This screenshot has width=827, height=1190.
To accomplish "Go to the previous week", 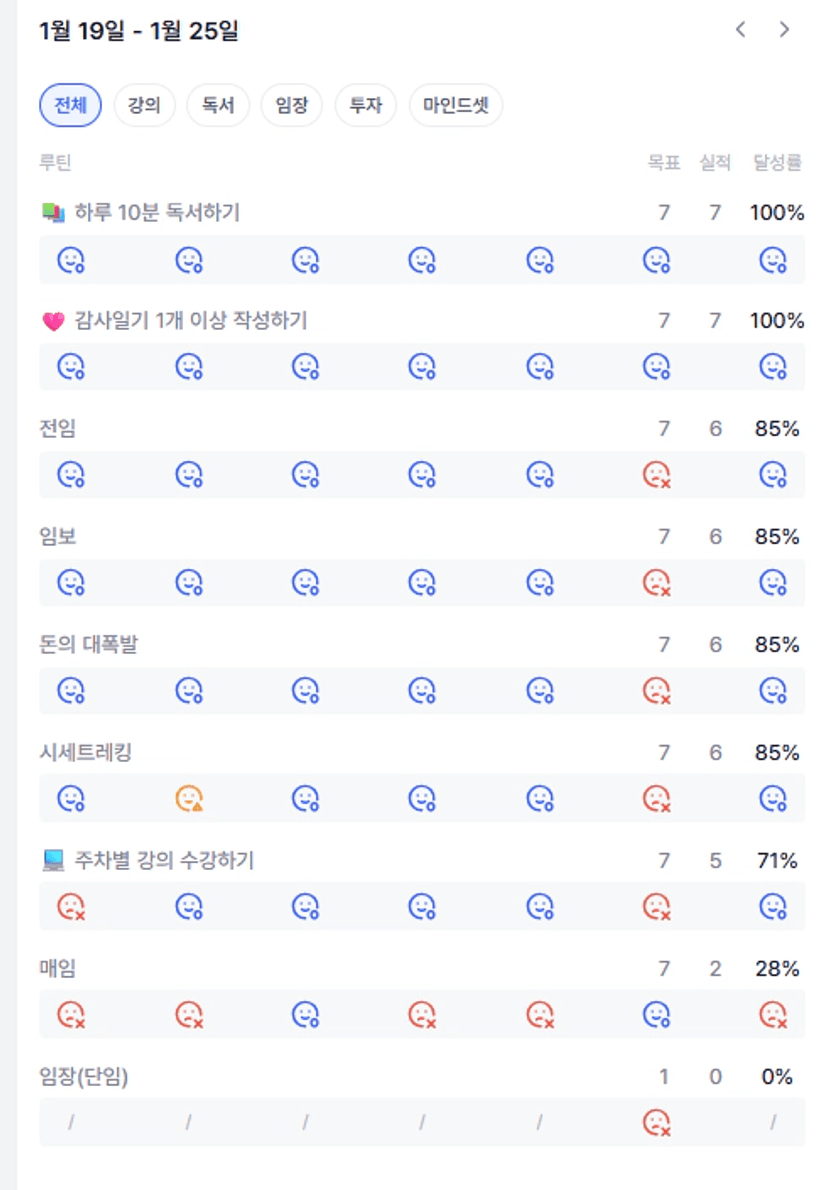I will [x=740, y=30].
